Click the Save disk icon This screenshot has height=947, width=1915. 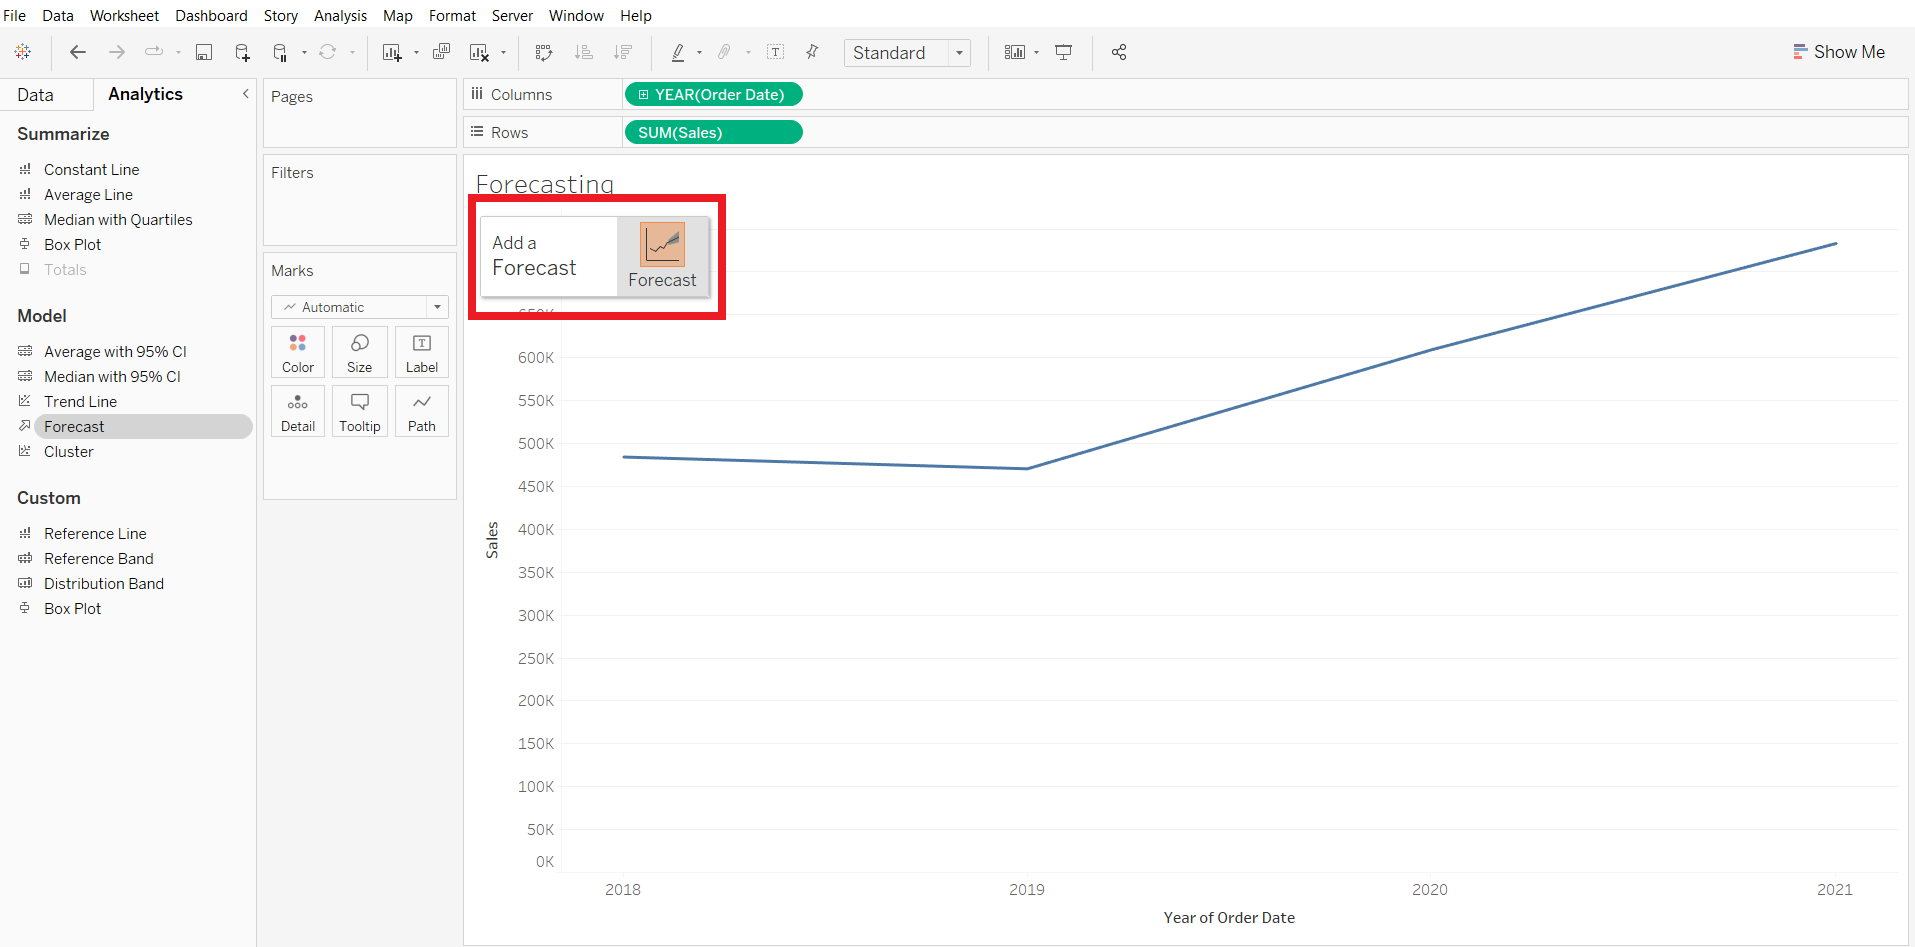click(x=204, y=52)
